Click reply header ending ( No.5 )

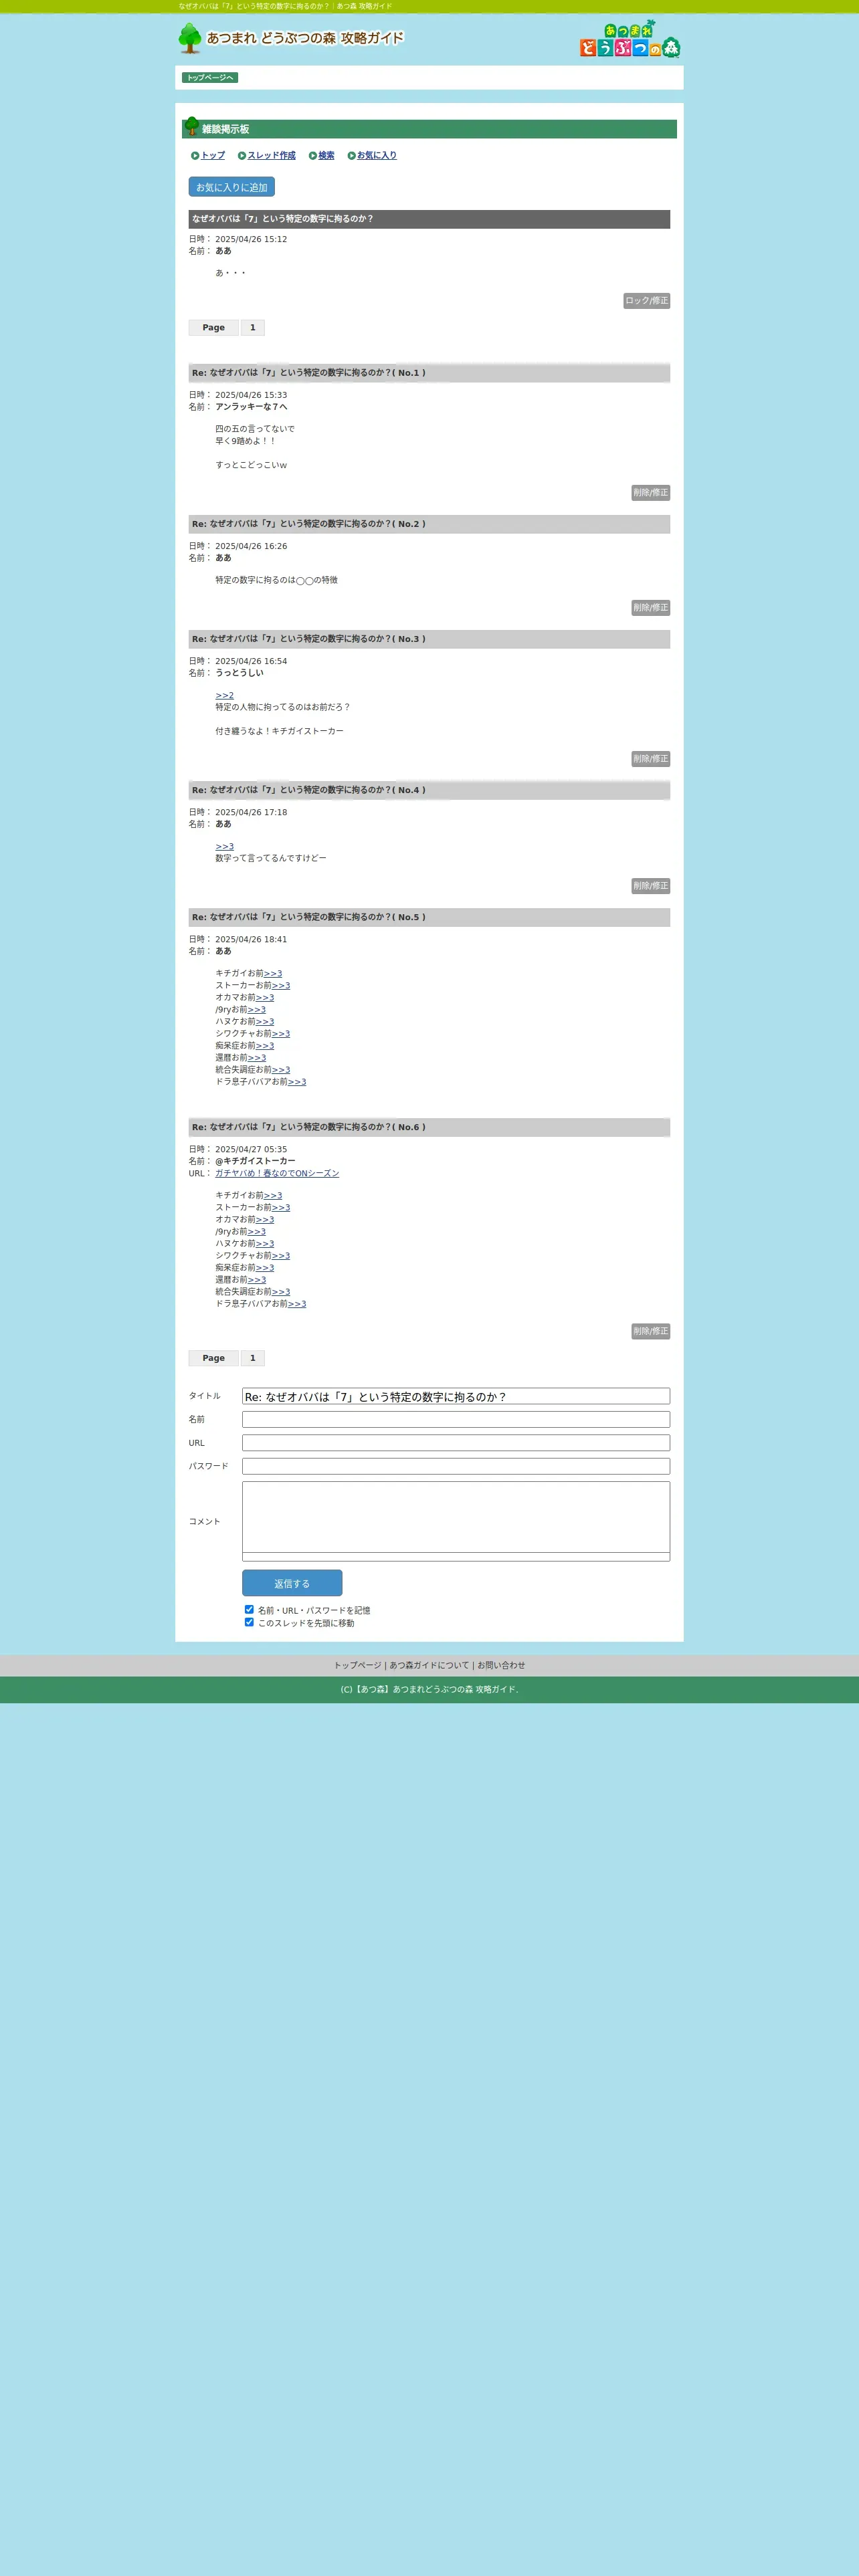pyautogui.click(x=429, y=918)
